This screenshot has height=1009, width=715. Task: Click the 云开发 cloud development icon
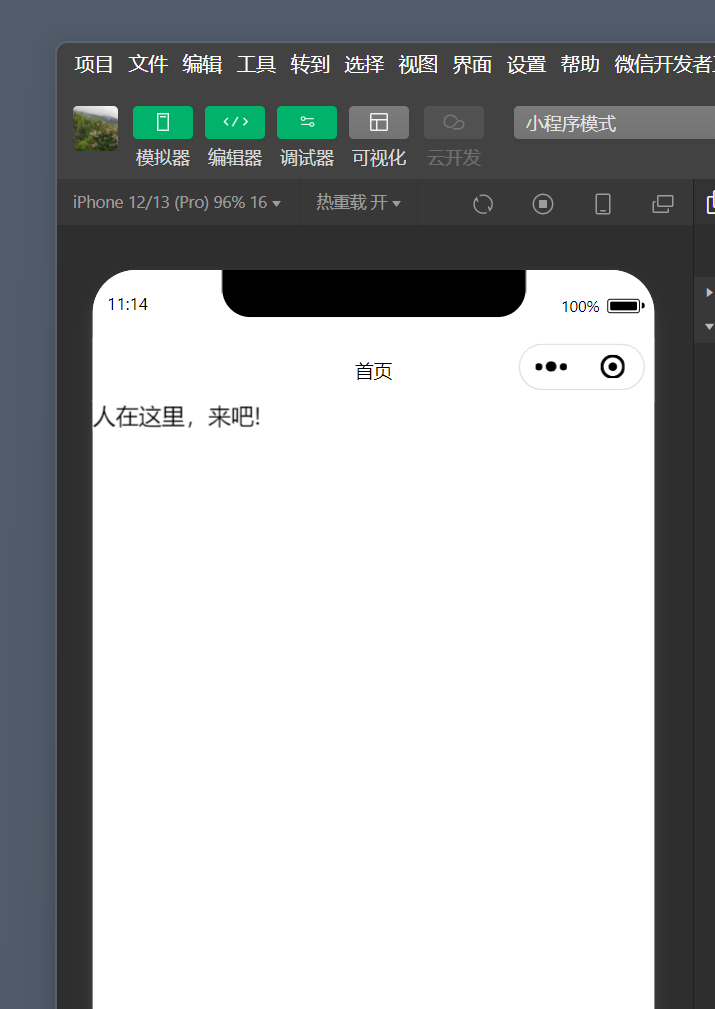pyautogui.click(x=454, y=122)
